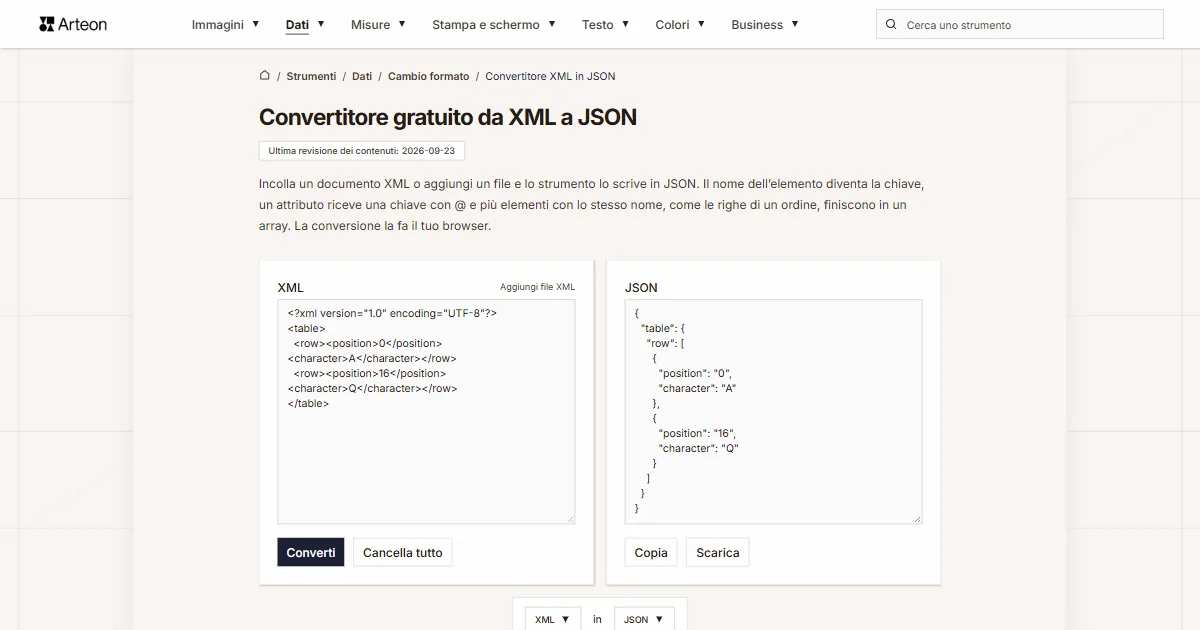Download JSON with the Scarica button
Viewport: 1200px width, 630px height.
click(x=718, y=552)
